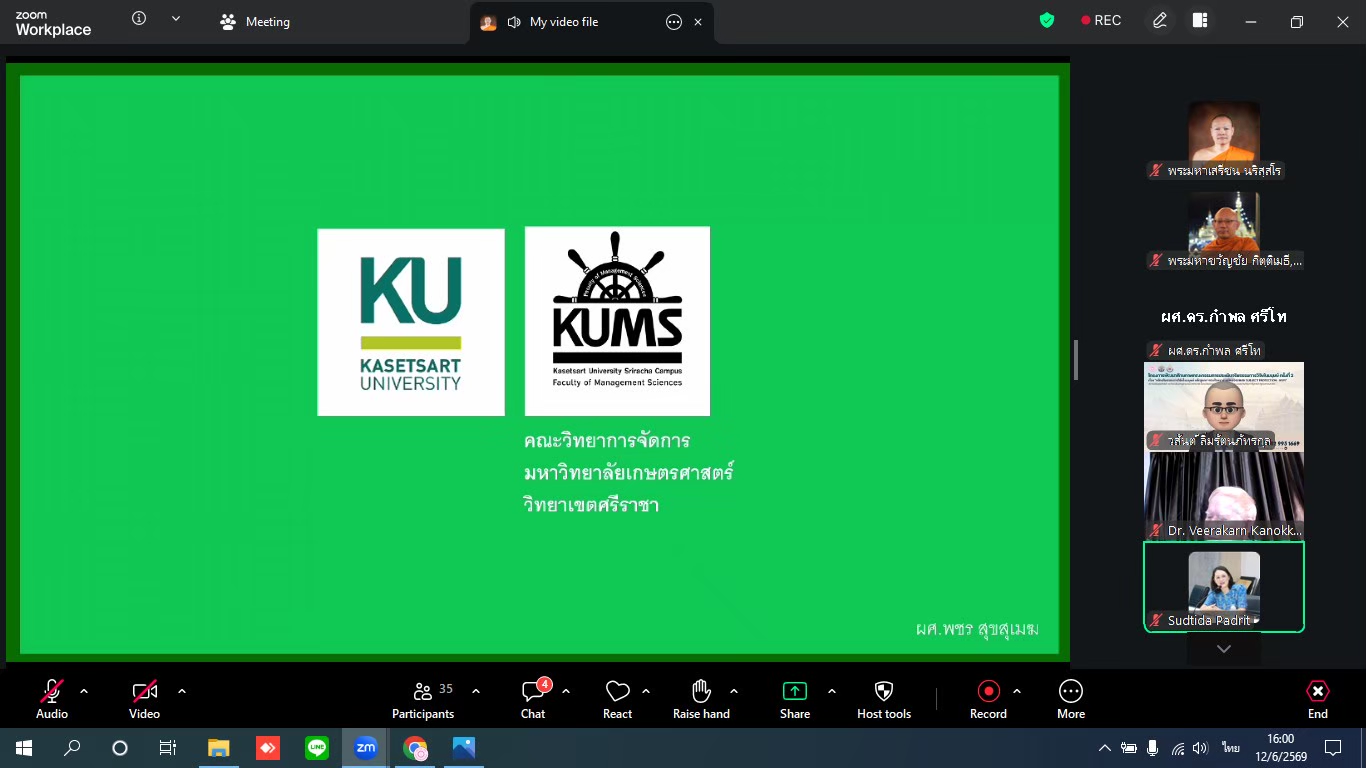Raise hand in the meeting

701,699
